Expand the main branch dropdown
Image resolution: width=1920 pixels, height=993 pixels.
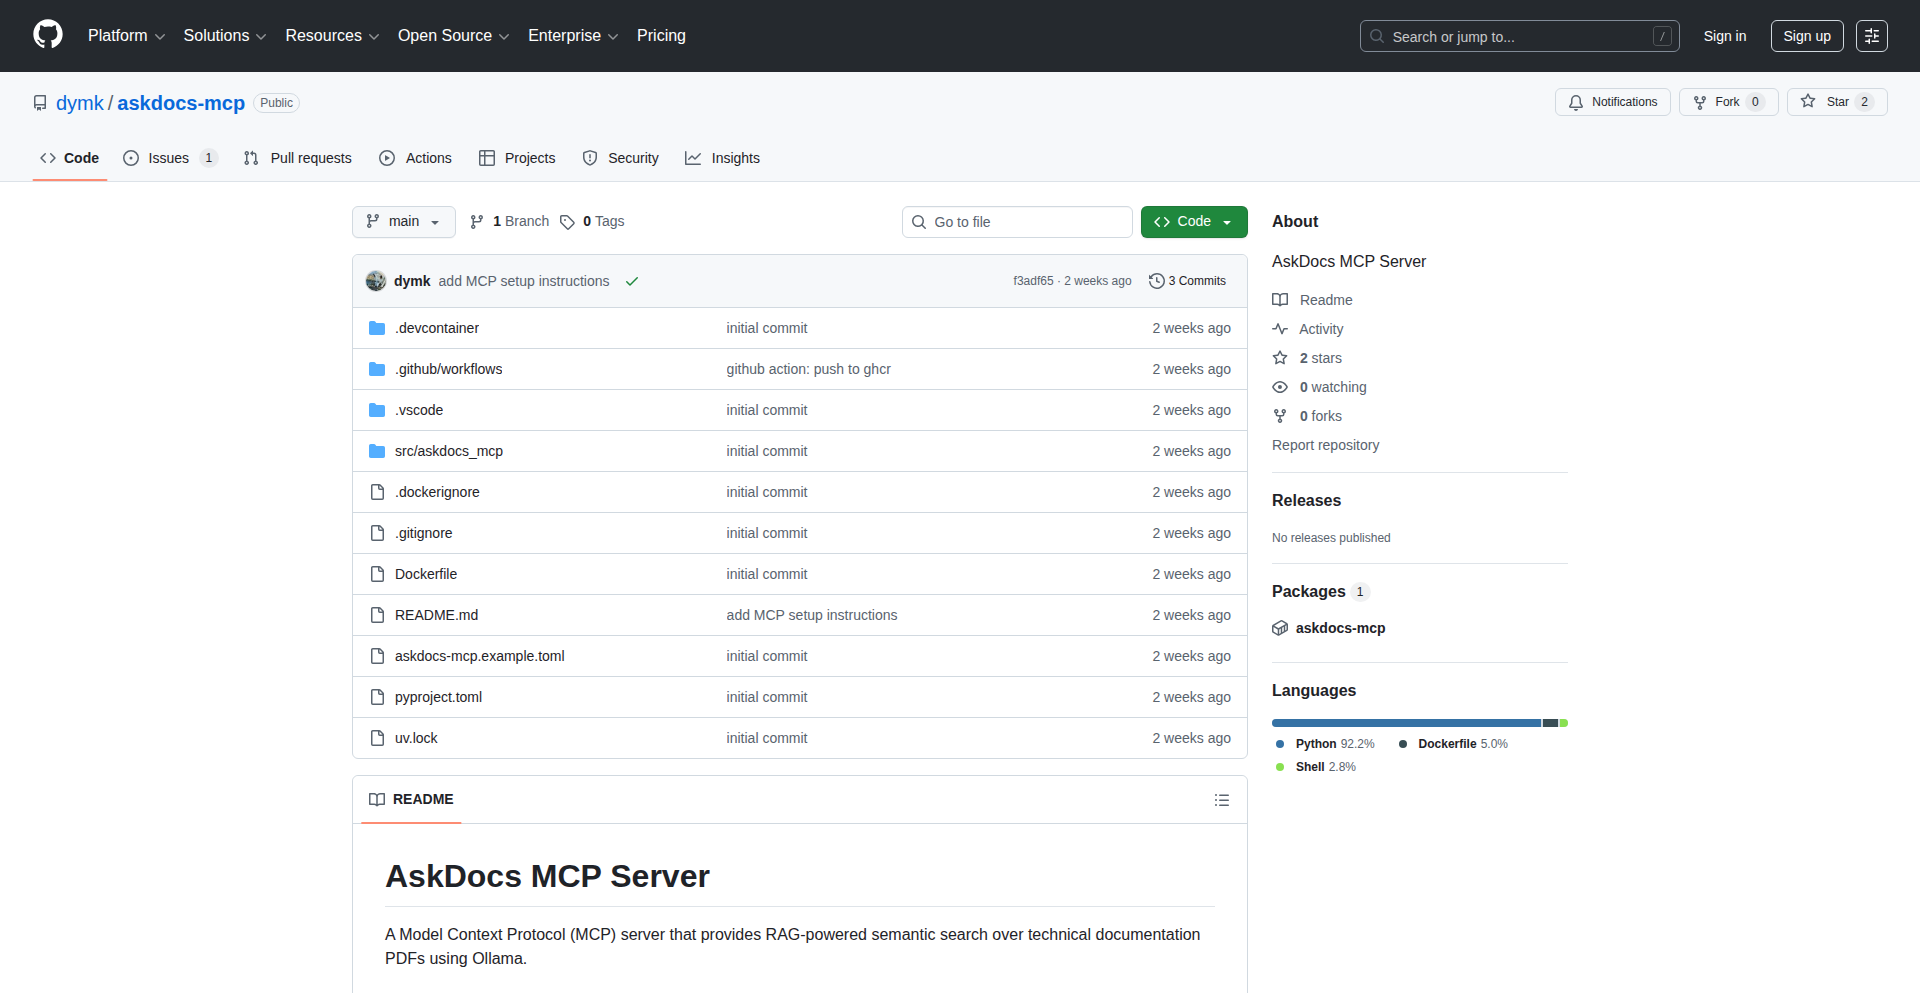click(403, 222)
